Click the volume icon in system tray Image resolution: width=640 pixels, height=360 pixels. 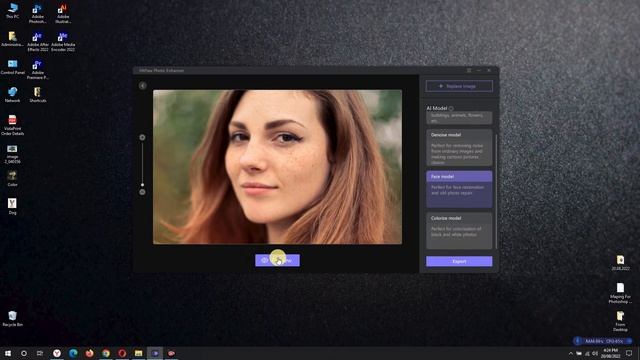tap(595, 353)
